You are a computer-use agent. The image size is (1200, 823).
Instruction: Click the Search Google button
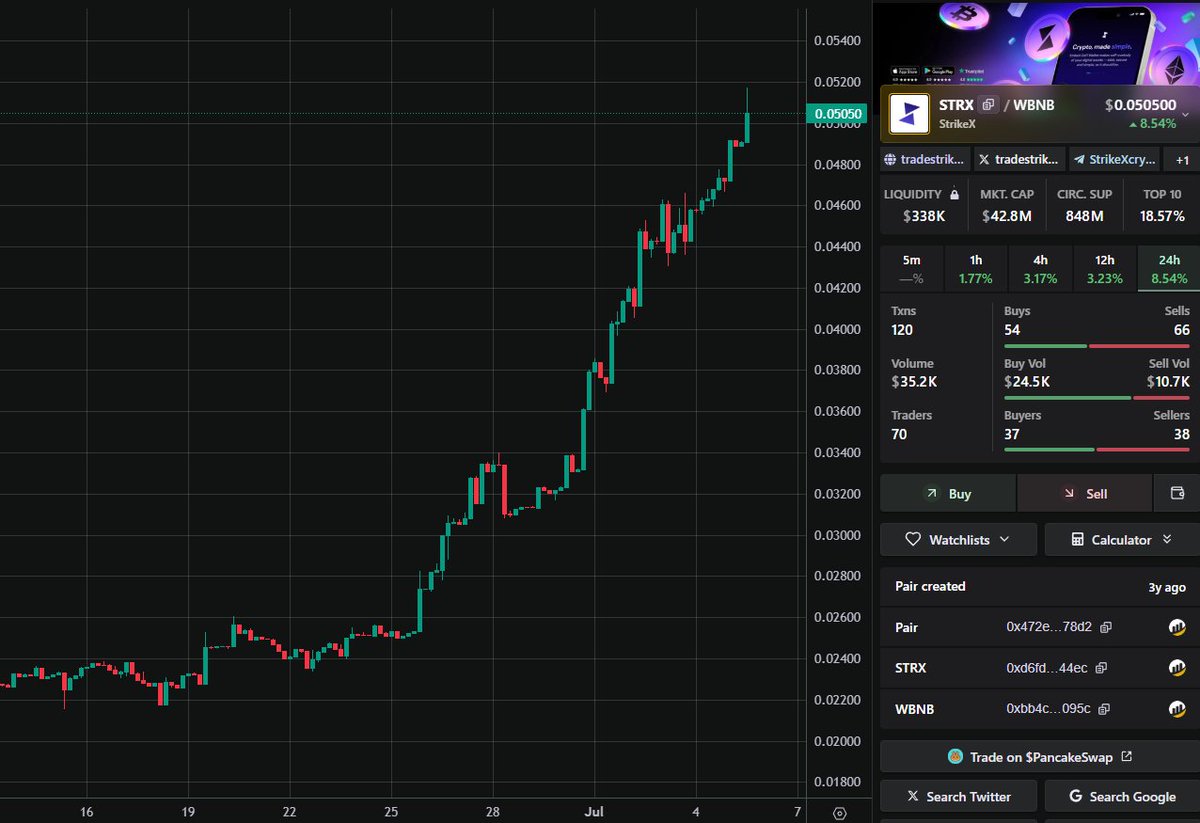(x=1122, y=796)
